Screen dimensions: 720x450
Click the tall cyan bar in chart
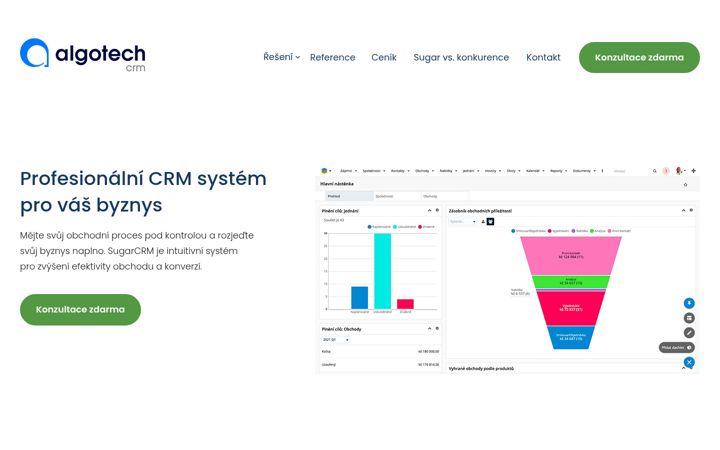tap(382, 271)
